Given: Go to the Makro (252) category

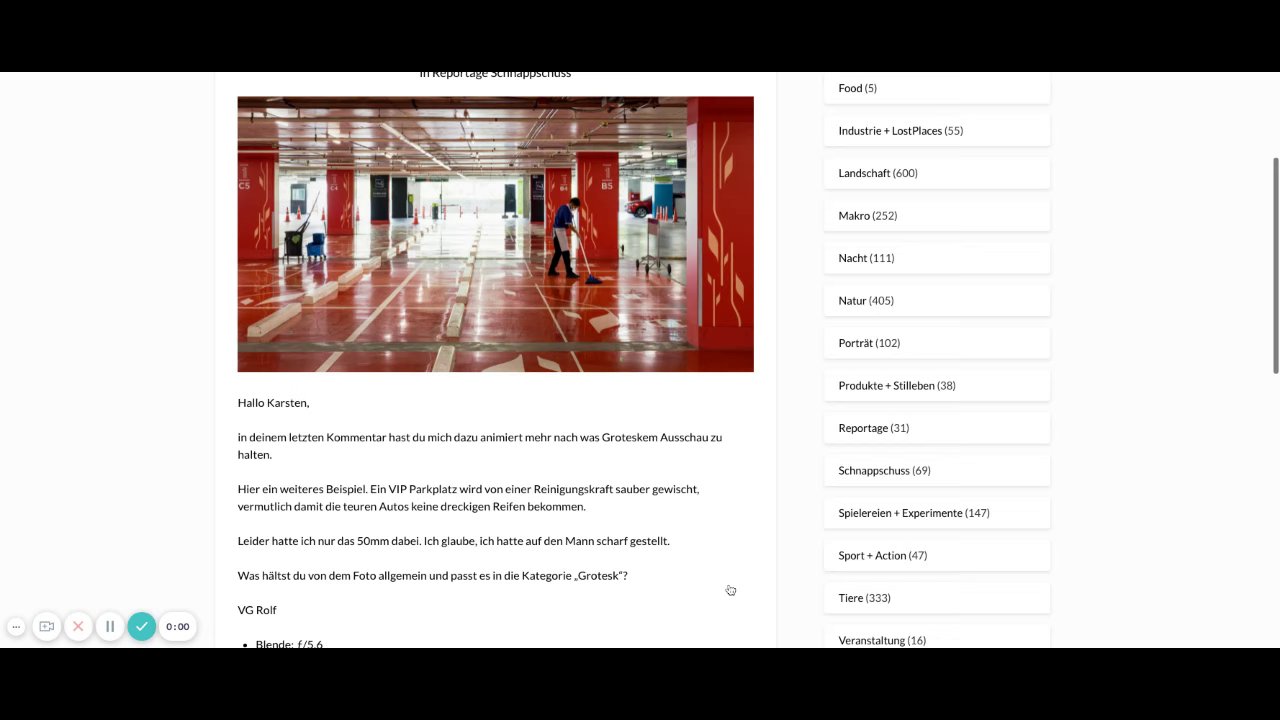Looking at the screenshot, I should 937,216.
